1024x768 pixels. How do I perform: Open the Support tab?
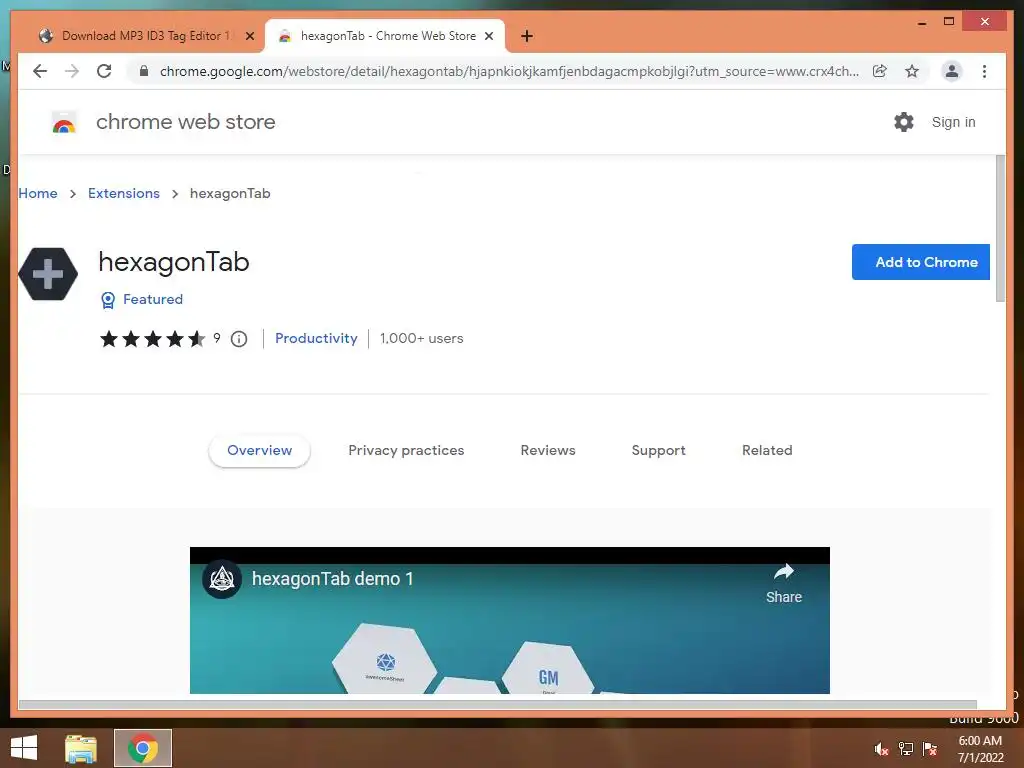658,451
